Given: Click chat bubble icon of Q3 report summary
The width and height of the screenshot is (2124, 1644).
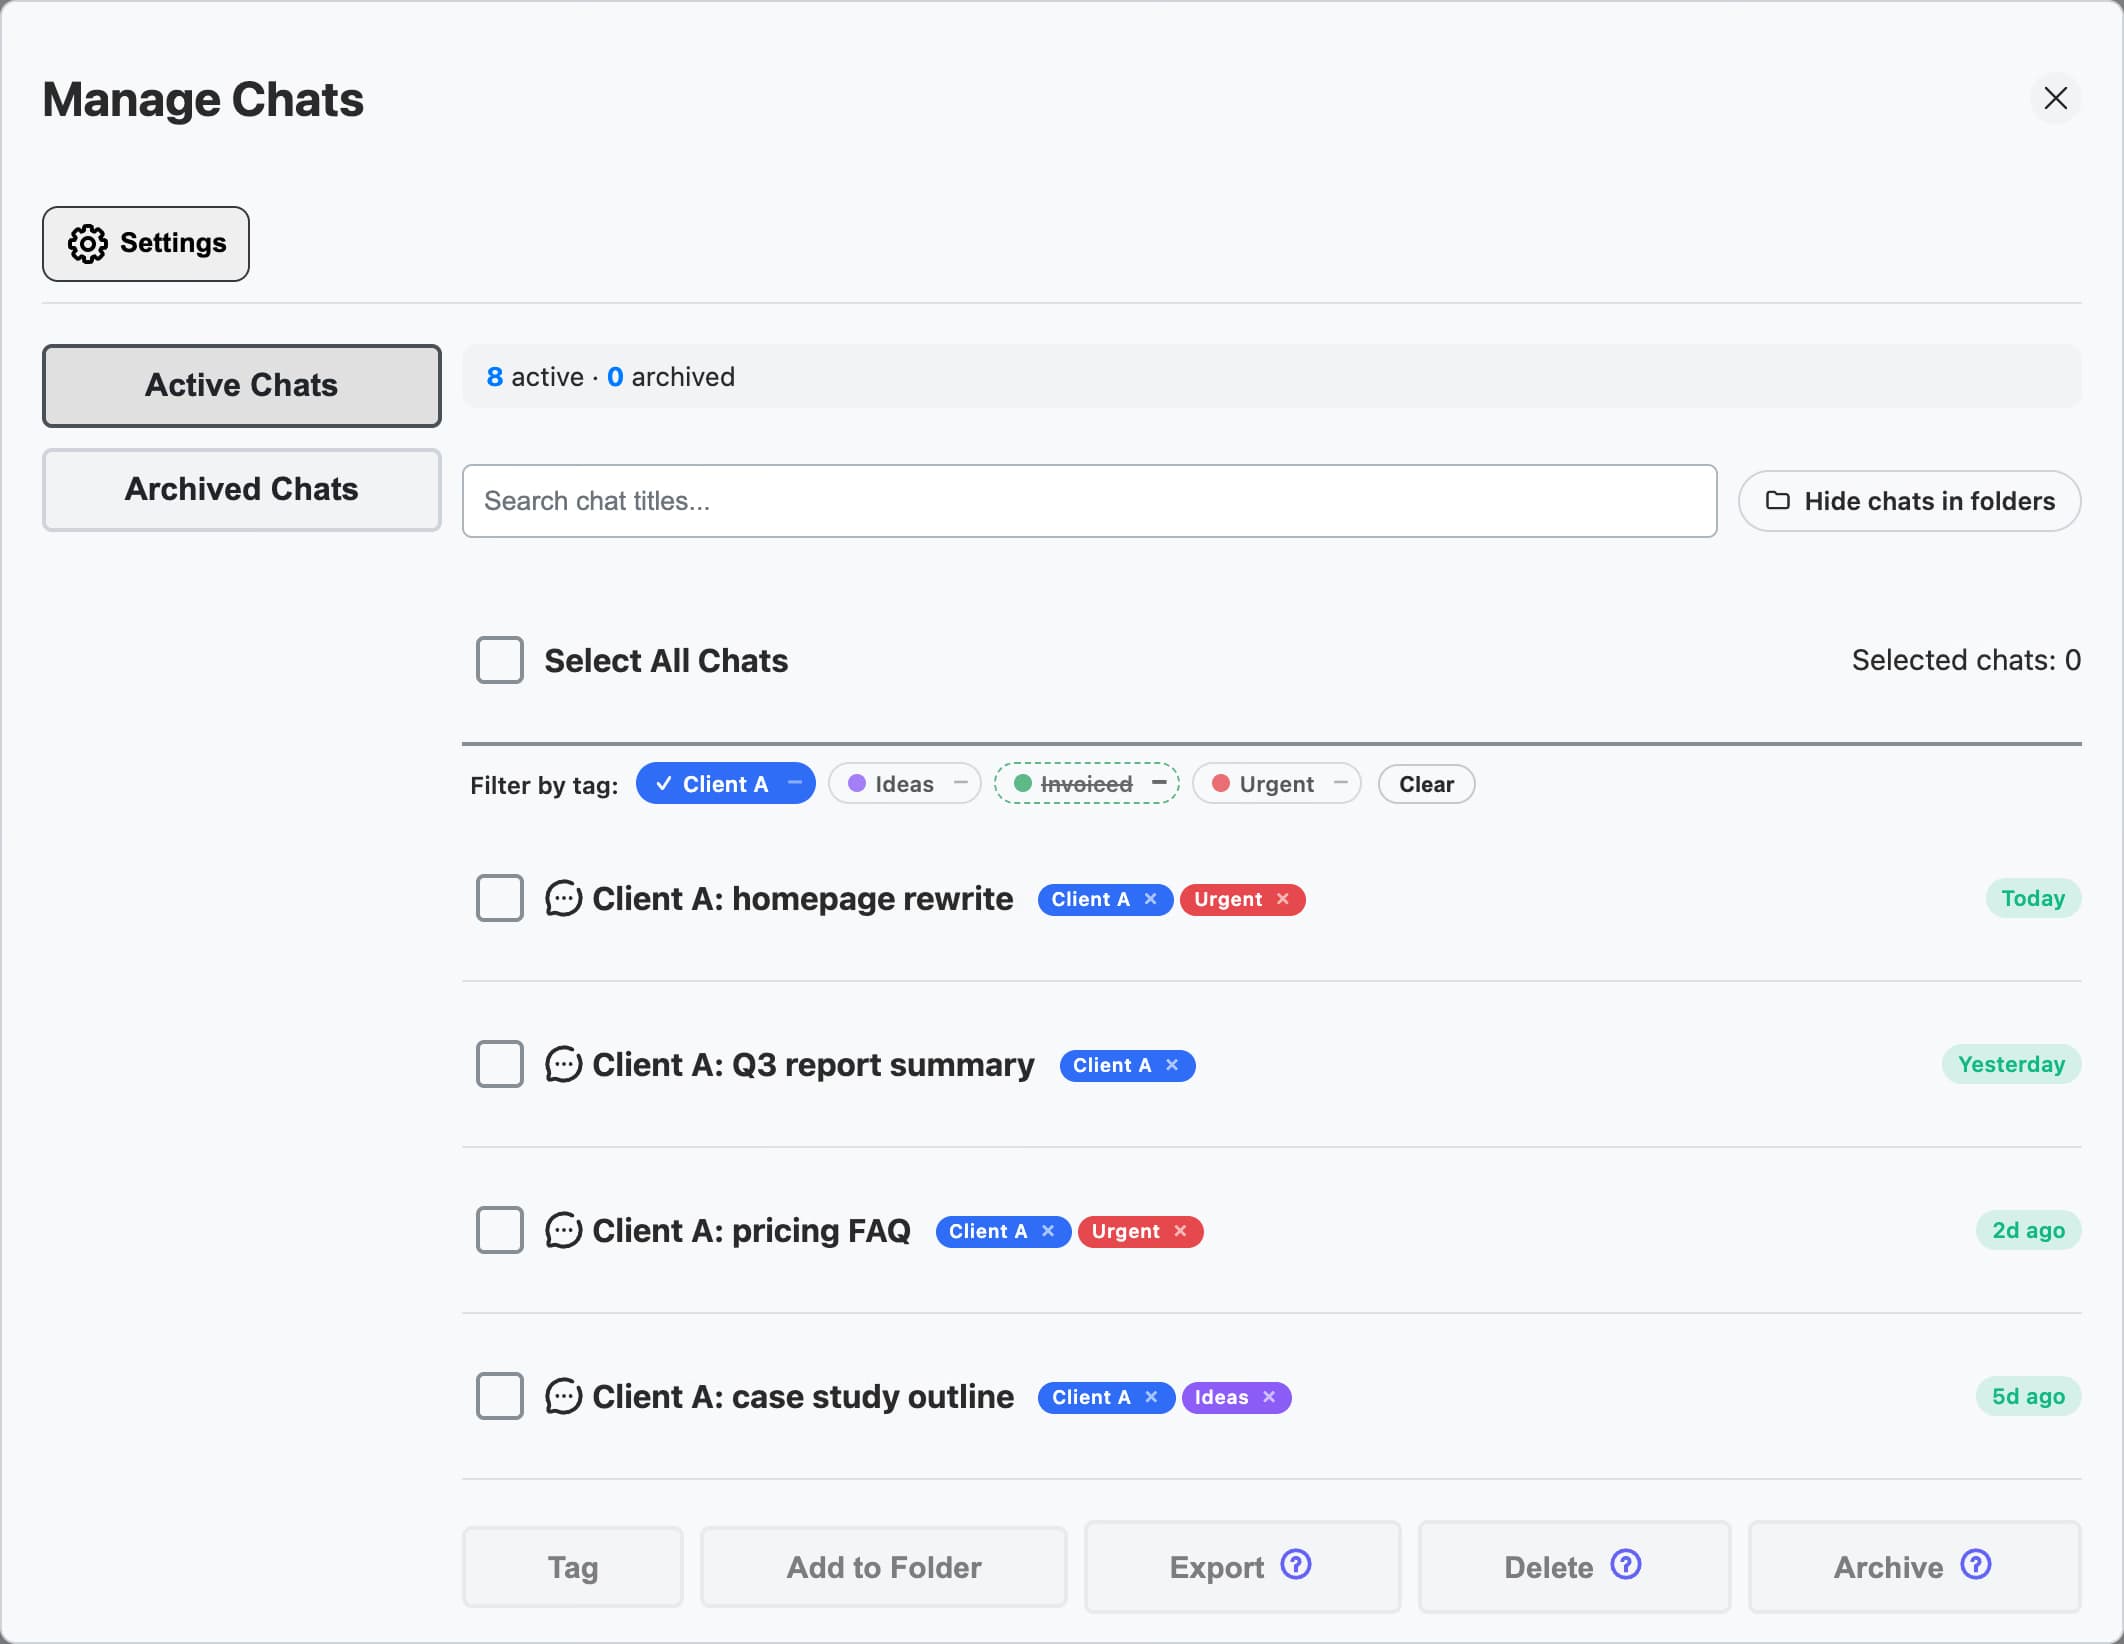Looking at the screenshot, I should tap(564, 1064).
